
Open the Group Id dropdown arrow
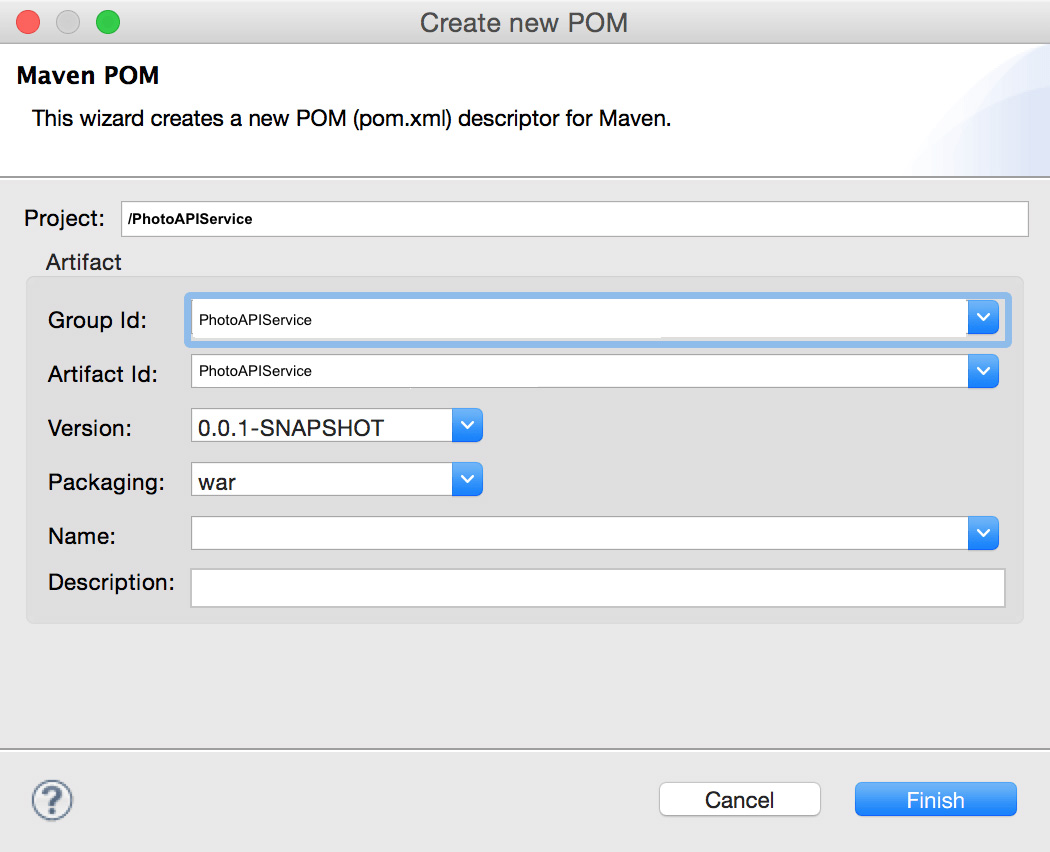983,318
